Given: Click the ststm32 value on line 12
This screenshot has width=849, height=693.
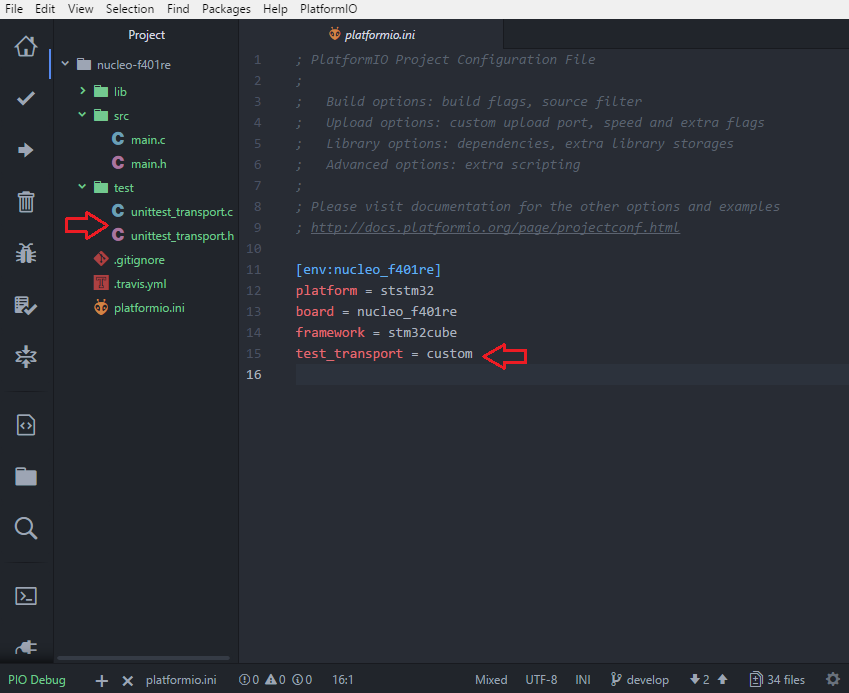Looking at the screenshot, I should coord(407,291).
